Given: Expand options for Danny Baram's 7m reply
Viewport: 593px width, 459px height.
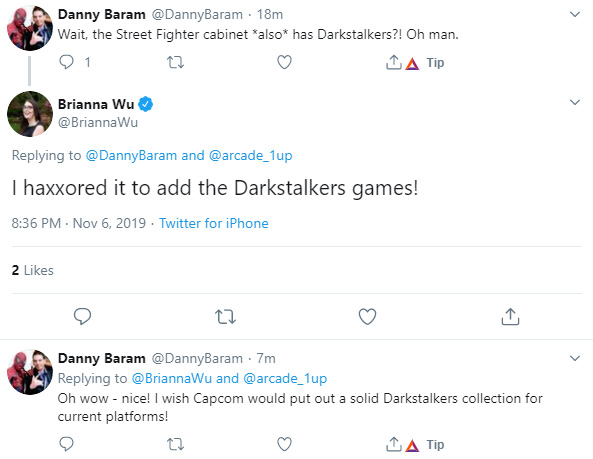Looking at the screenshot, I should tap(575, 358).
